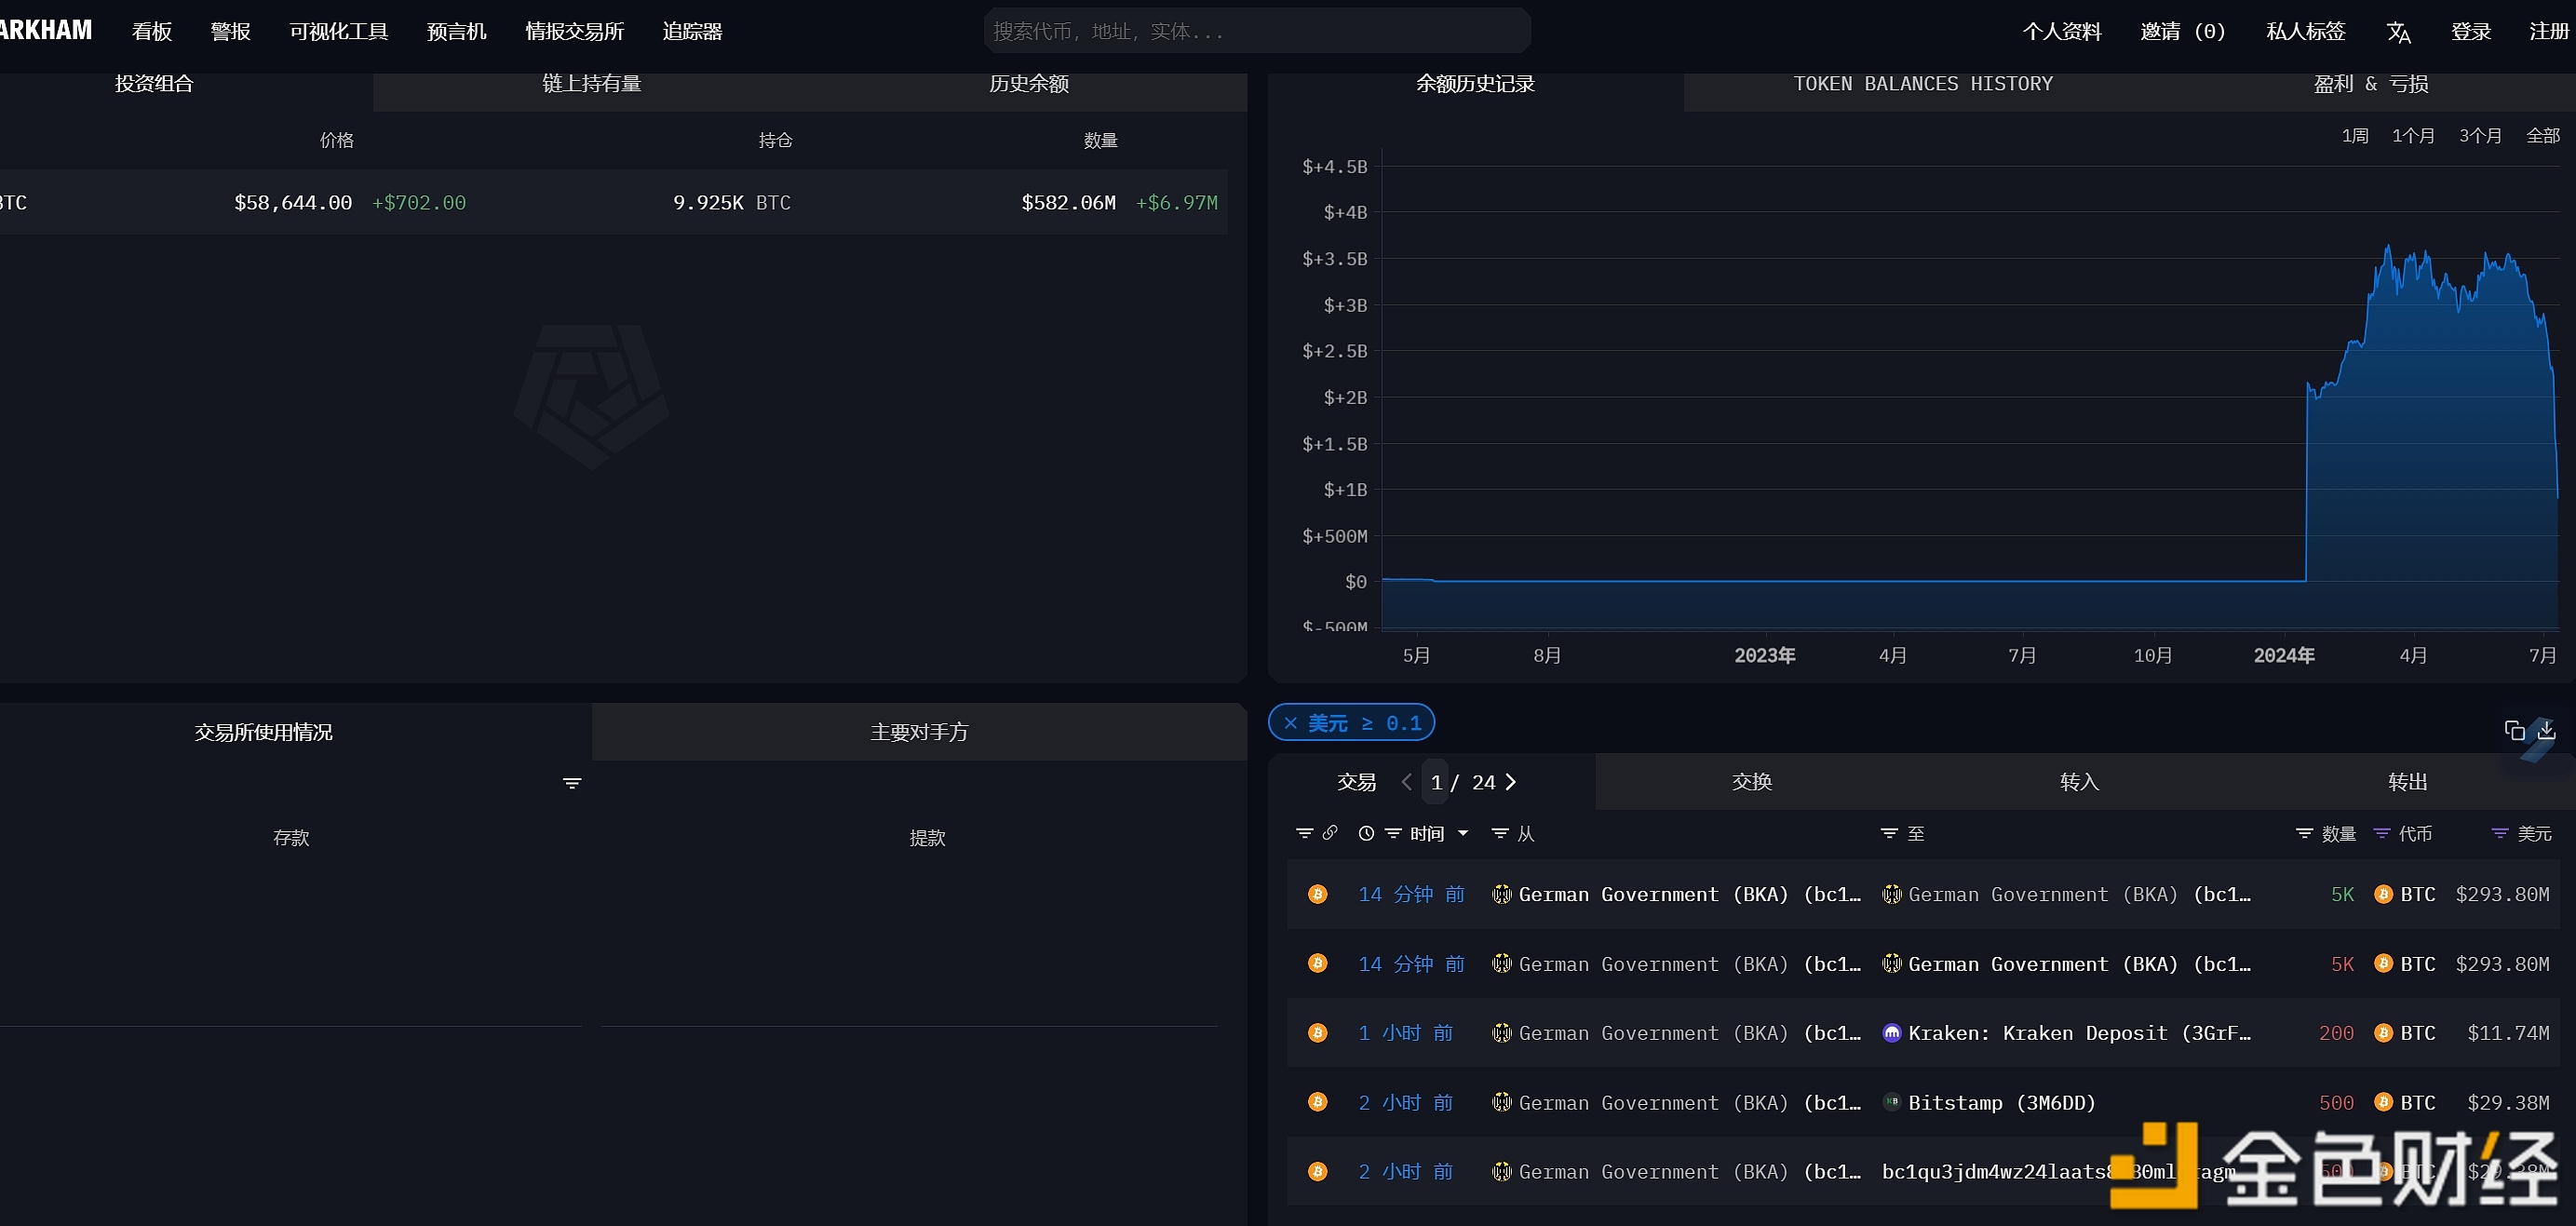Click the clock icon beside 时间
Viewport: 2576px width, 1226px height.
tap(1366, 833)
